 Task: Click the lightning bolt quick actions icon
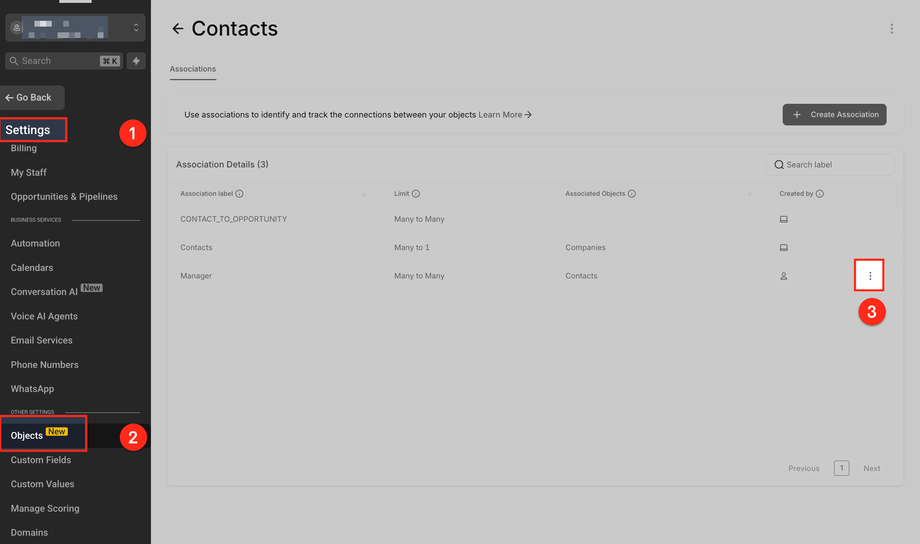(x=137, y=61)
